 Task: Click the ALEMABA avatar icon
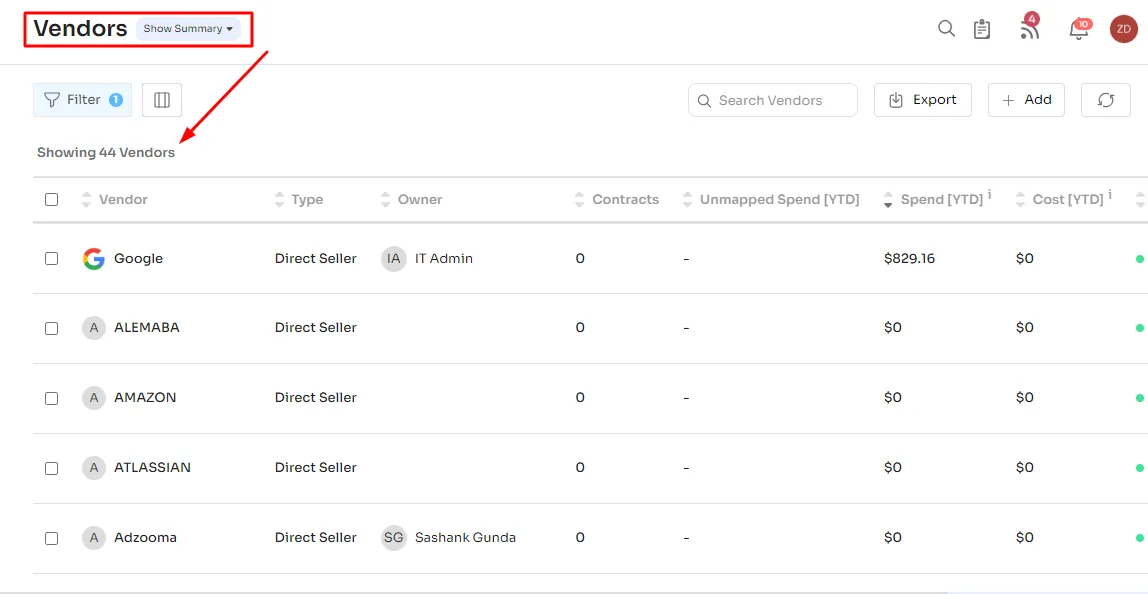[x=93, y=328]
